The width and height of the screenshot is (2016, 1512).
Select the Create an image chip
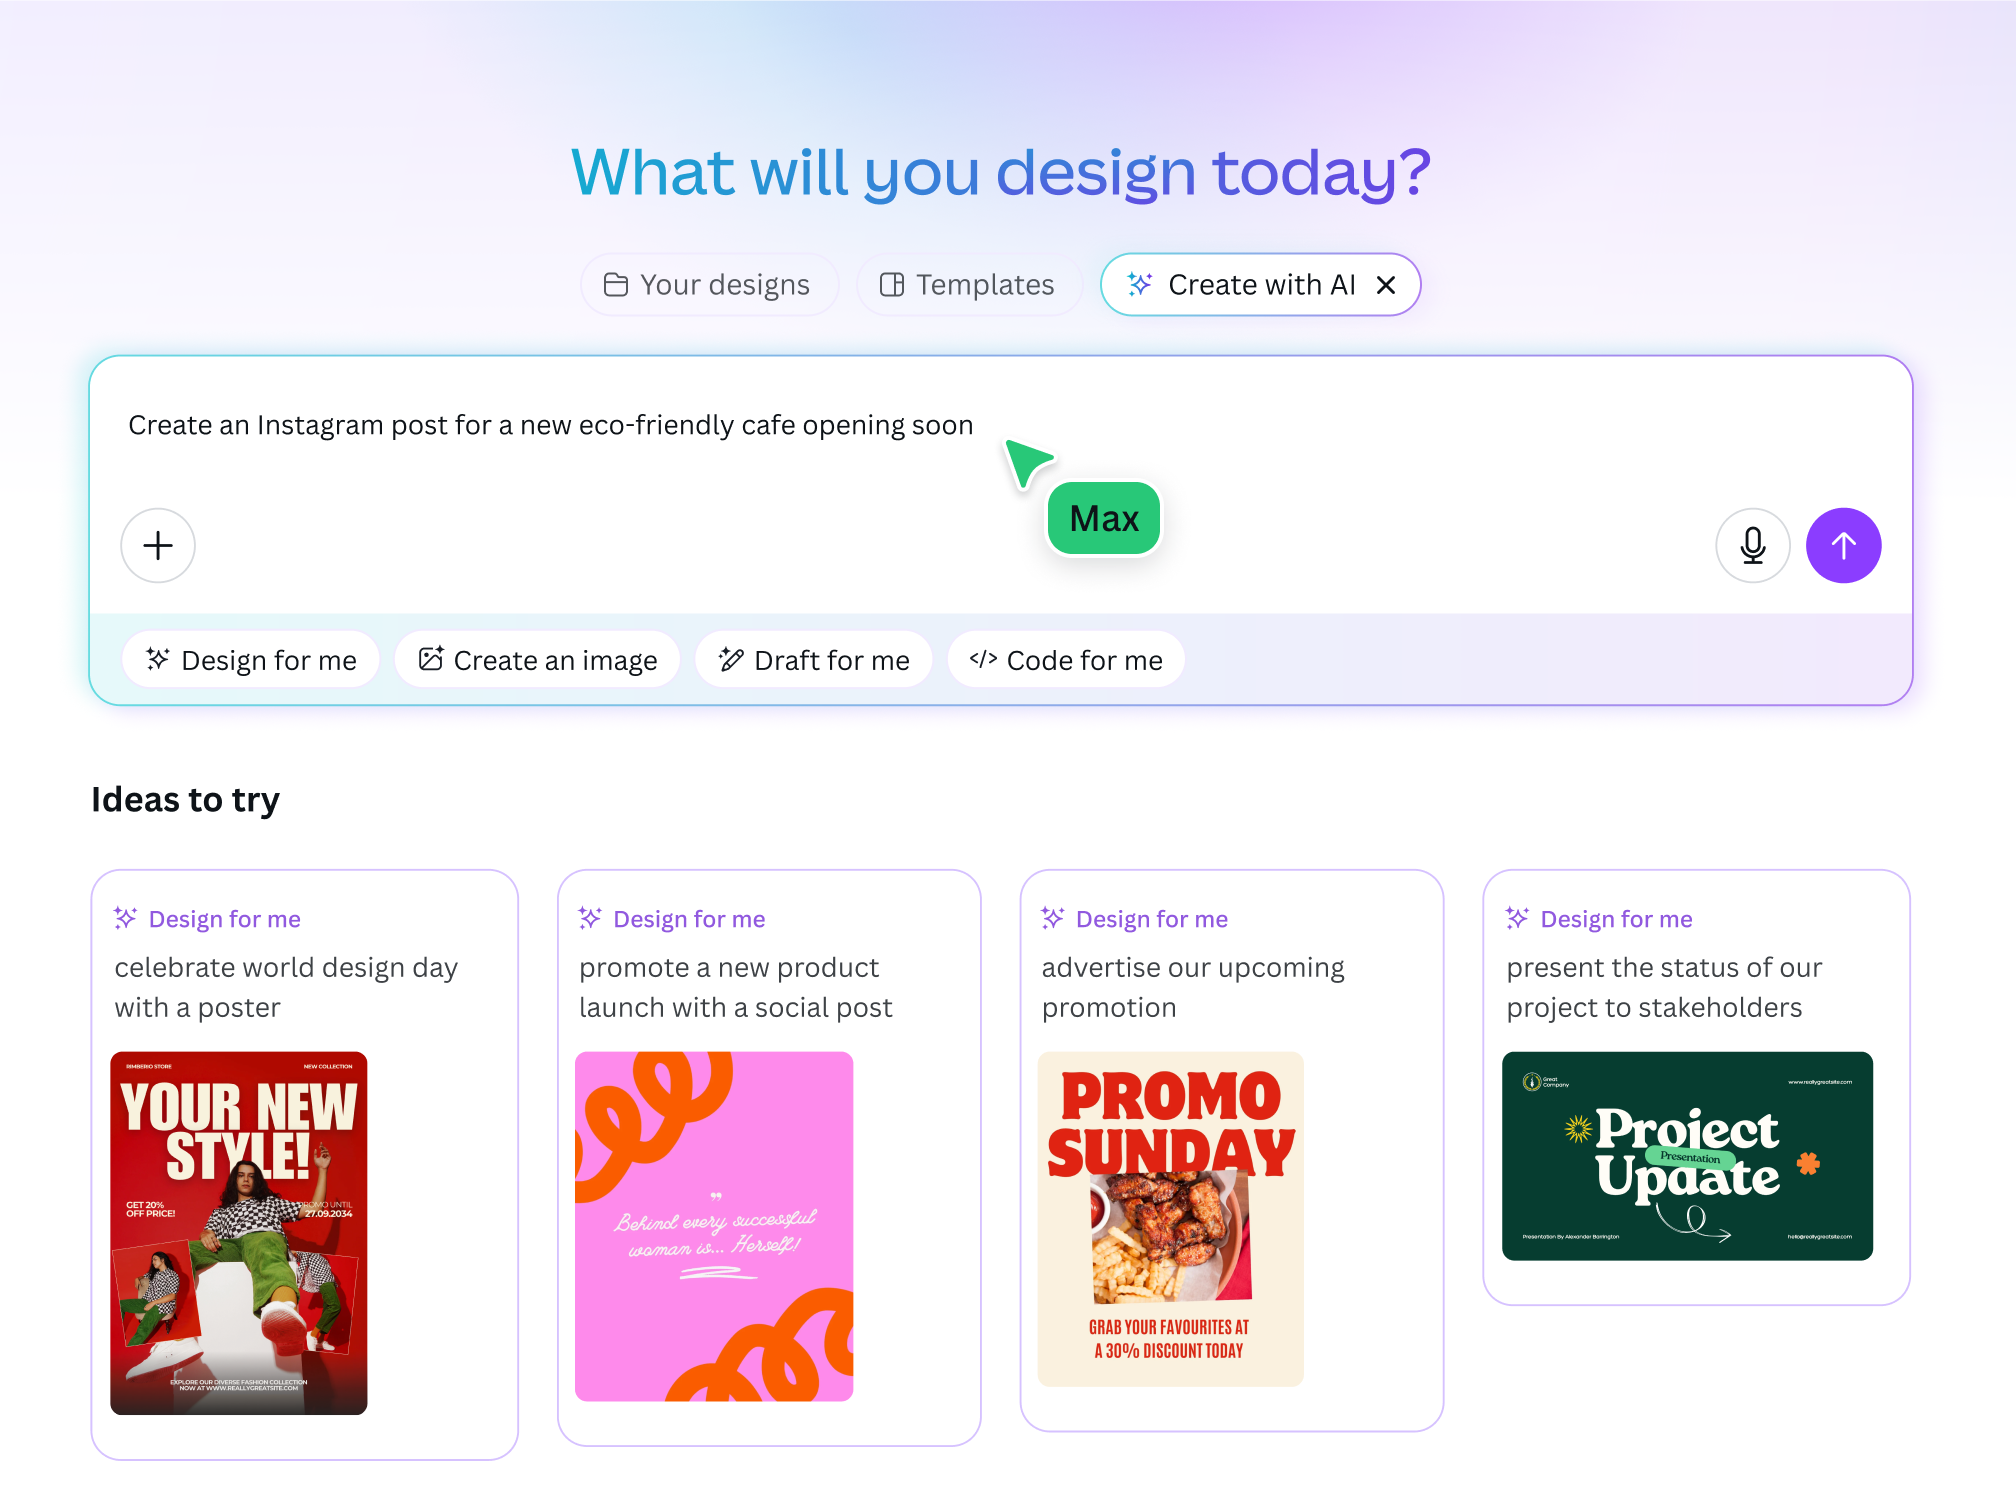[537, 659]
